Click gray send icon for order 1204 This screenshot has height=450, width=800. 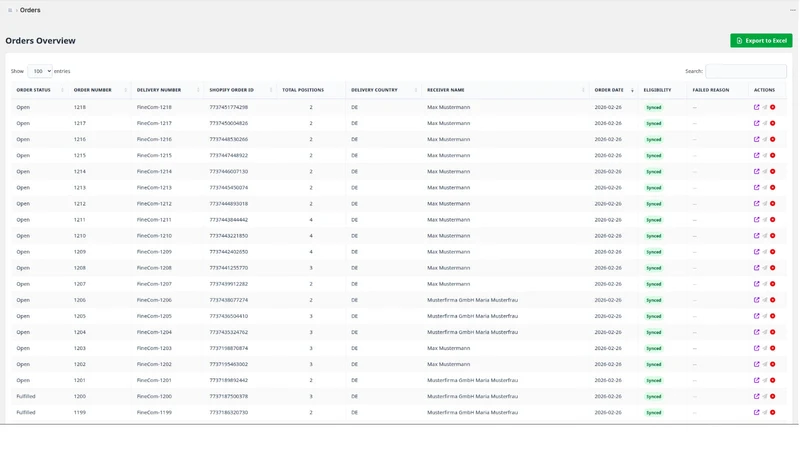764,332
